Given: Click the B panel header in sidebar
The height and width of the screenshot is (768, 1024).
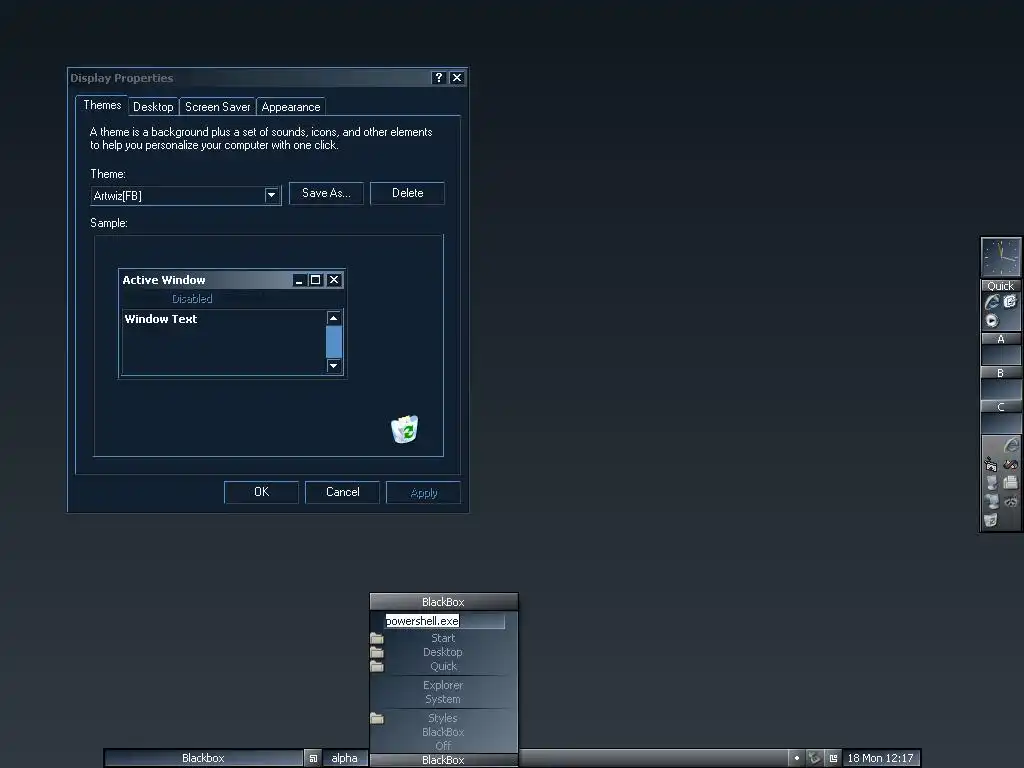Looking at the screenshot, I should 1000,373.
